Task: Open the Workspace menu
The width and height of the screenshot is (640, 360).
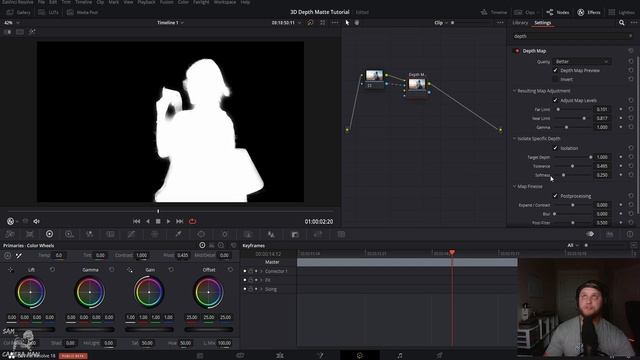Action: coord(225,2)
